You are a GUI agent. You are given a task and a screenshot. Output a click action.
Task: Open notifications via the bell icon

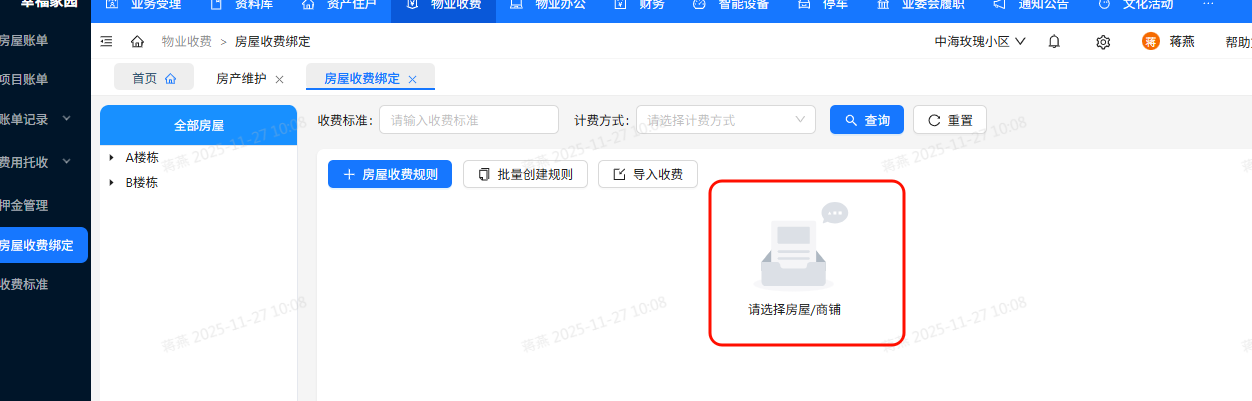coord(1054,42)
